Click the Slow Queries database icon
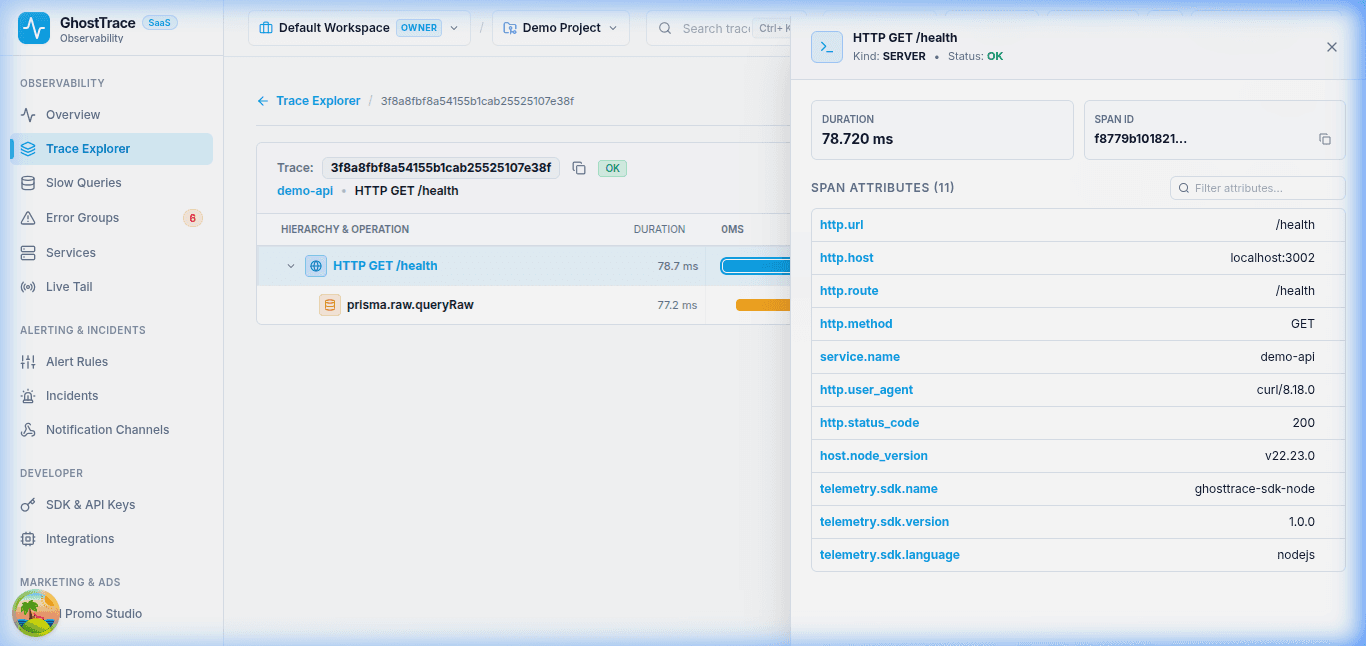The height and width of the screenshot is (646, 1366). [28, 183]
